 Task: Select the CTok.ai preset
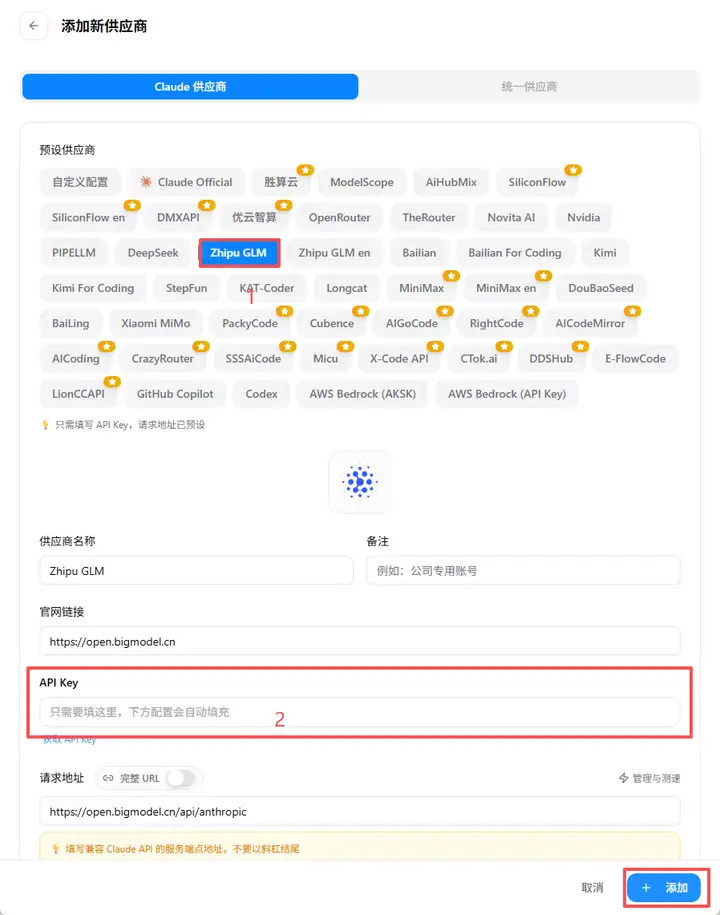[x=478, y=359]
